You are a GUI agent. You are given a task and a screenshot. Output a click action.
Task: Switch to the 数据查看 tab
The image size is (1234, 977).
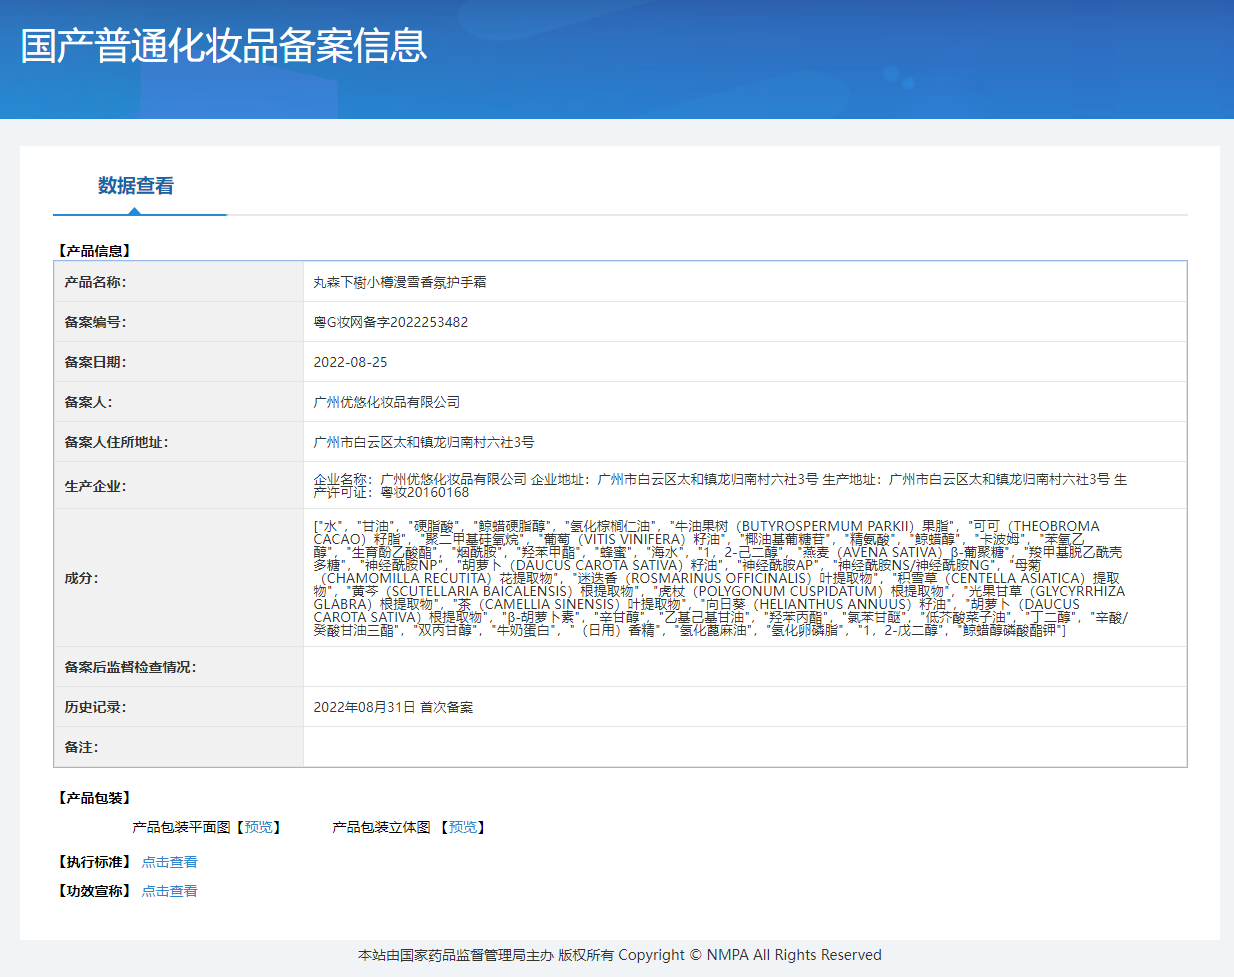pos(136,186)
